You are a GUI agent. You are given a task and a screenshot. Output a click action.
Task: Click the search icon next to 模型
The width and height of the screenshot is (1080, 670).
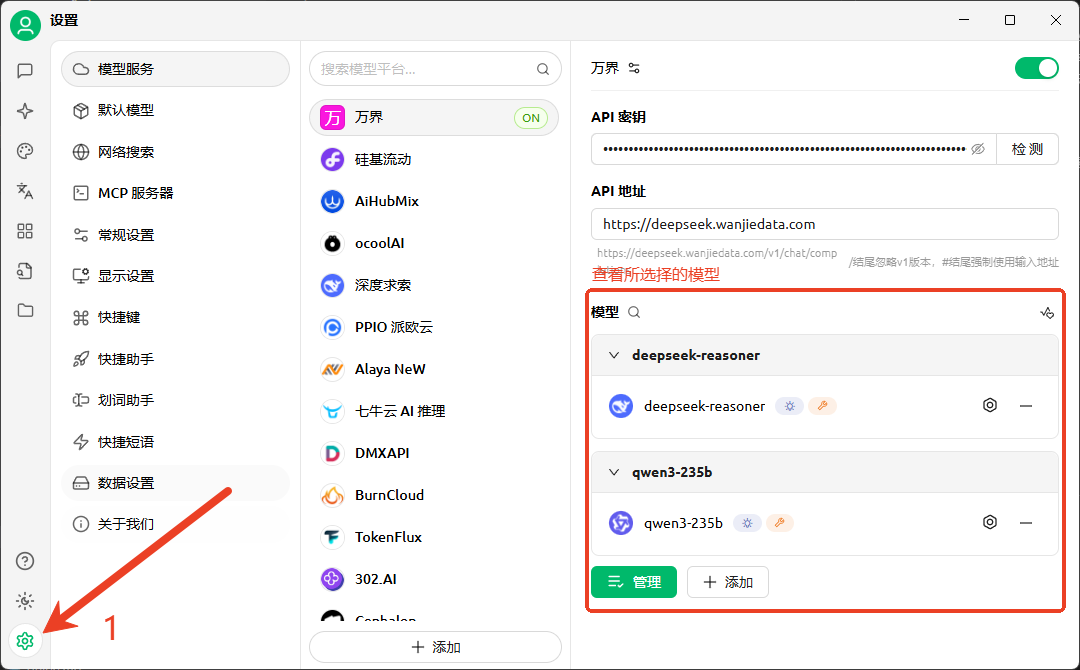[x=634, y=312]
